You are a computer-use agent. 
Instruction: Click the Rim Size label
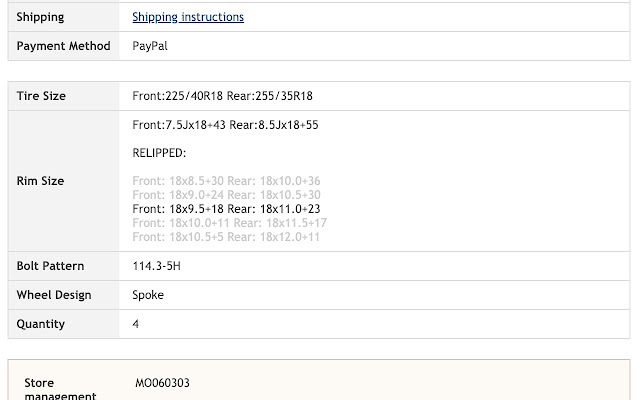point(40,181)
